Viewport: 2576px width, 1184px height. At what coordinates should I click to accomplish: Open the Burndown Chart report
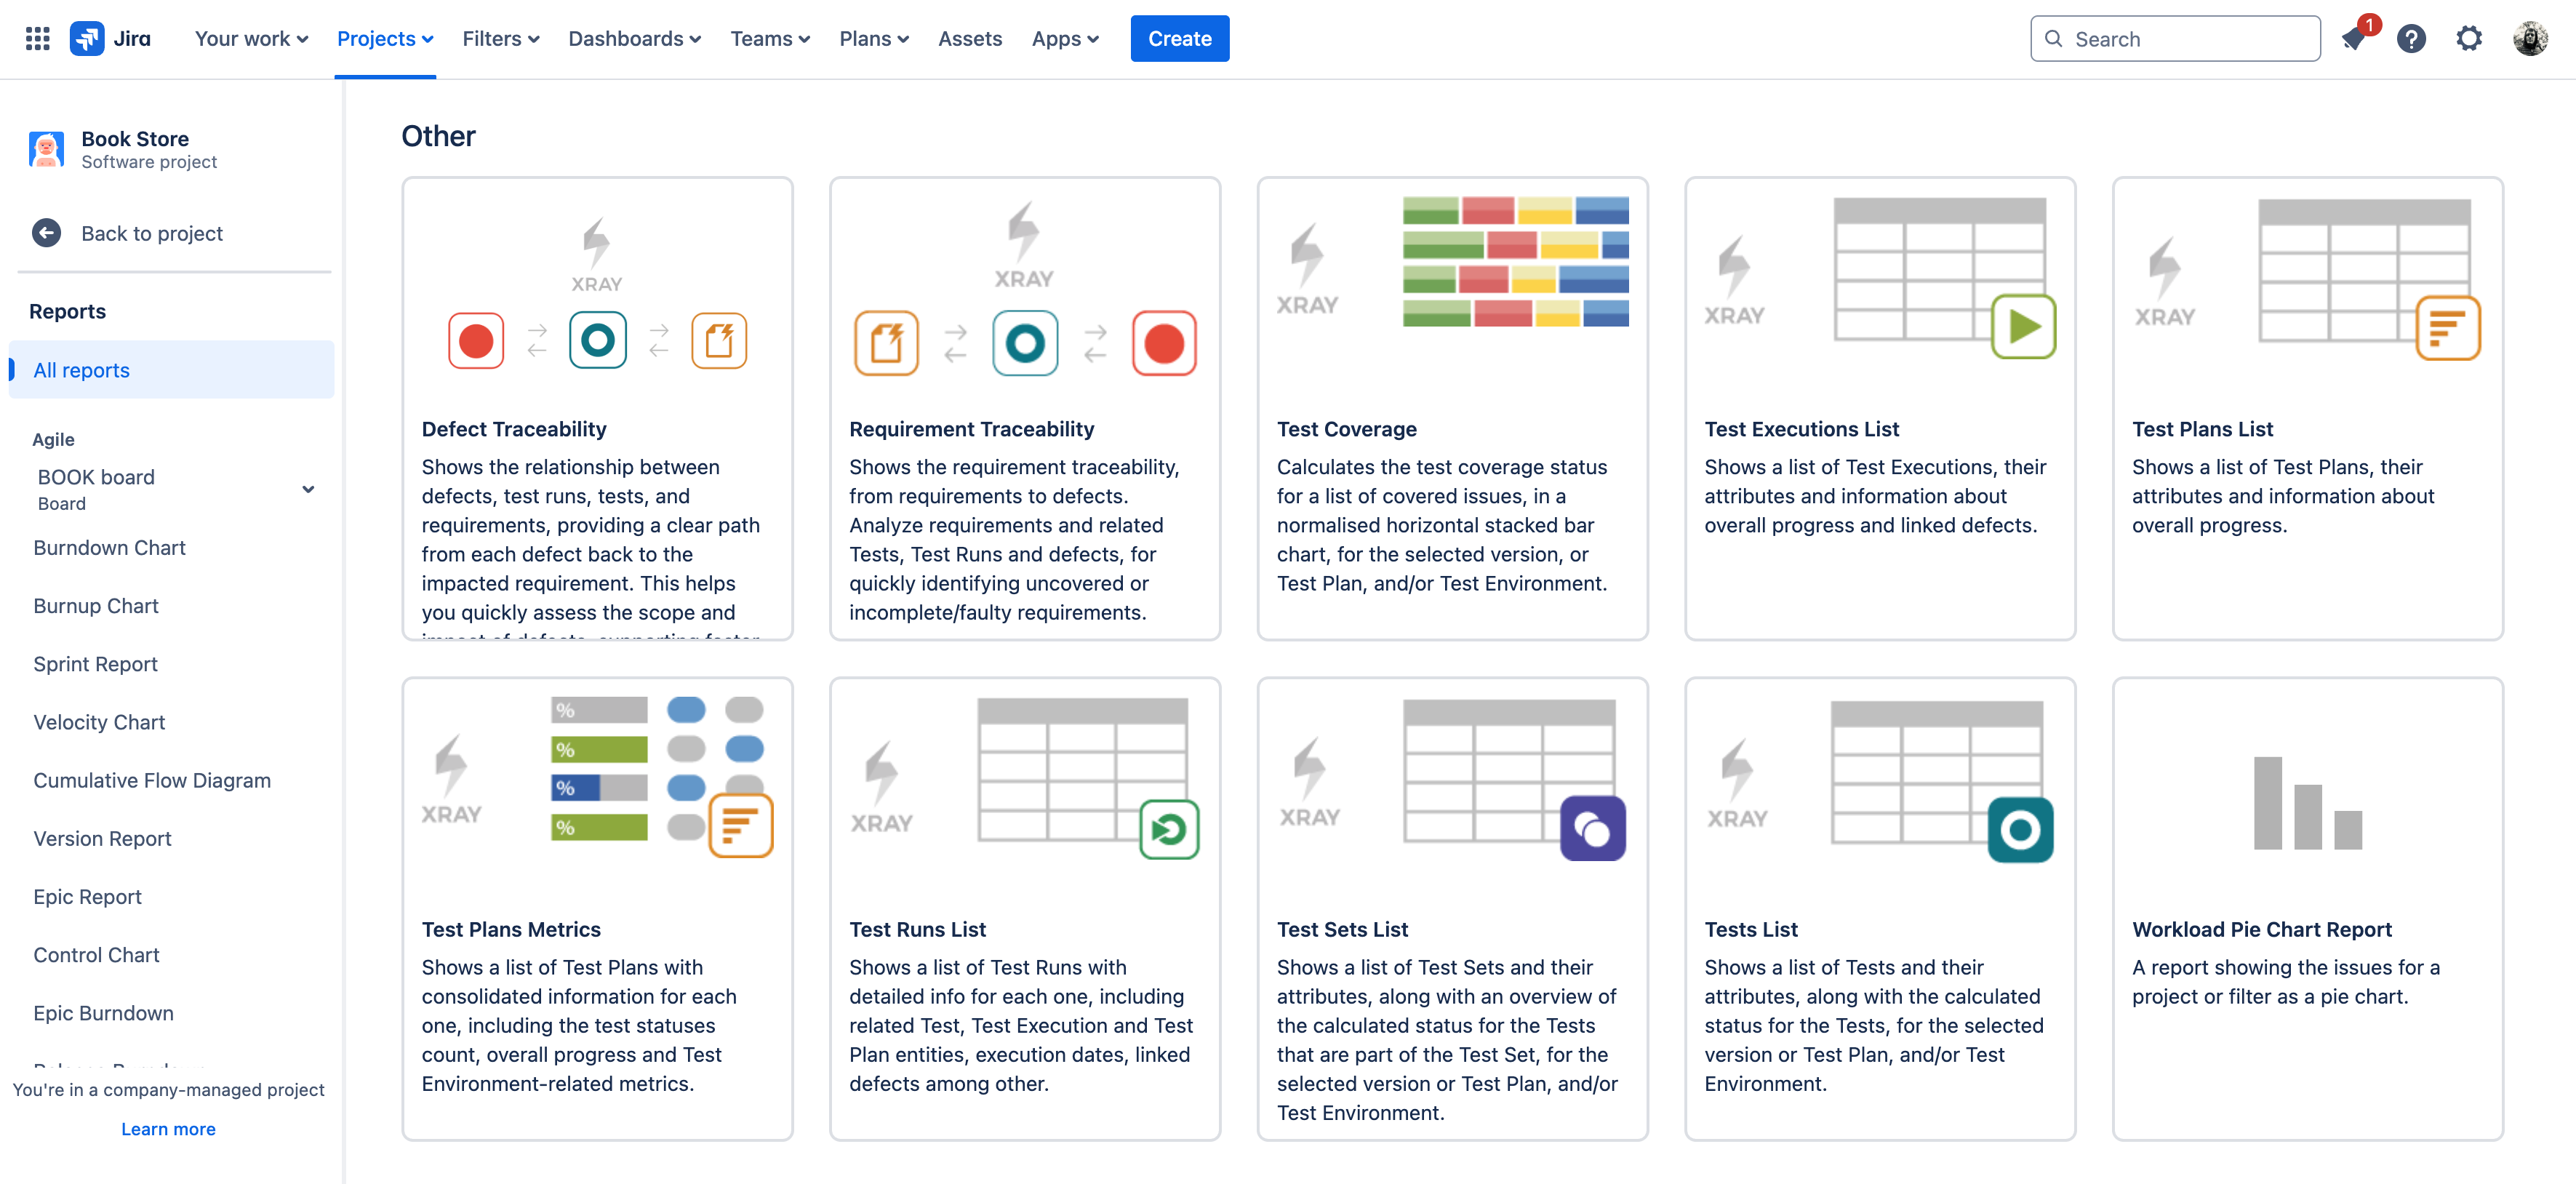click(109, 547)
